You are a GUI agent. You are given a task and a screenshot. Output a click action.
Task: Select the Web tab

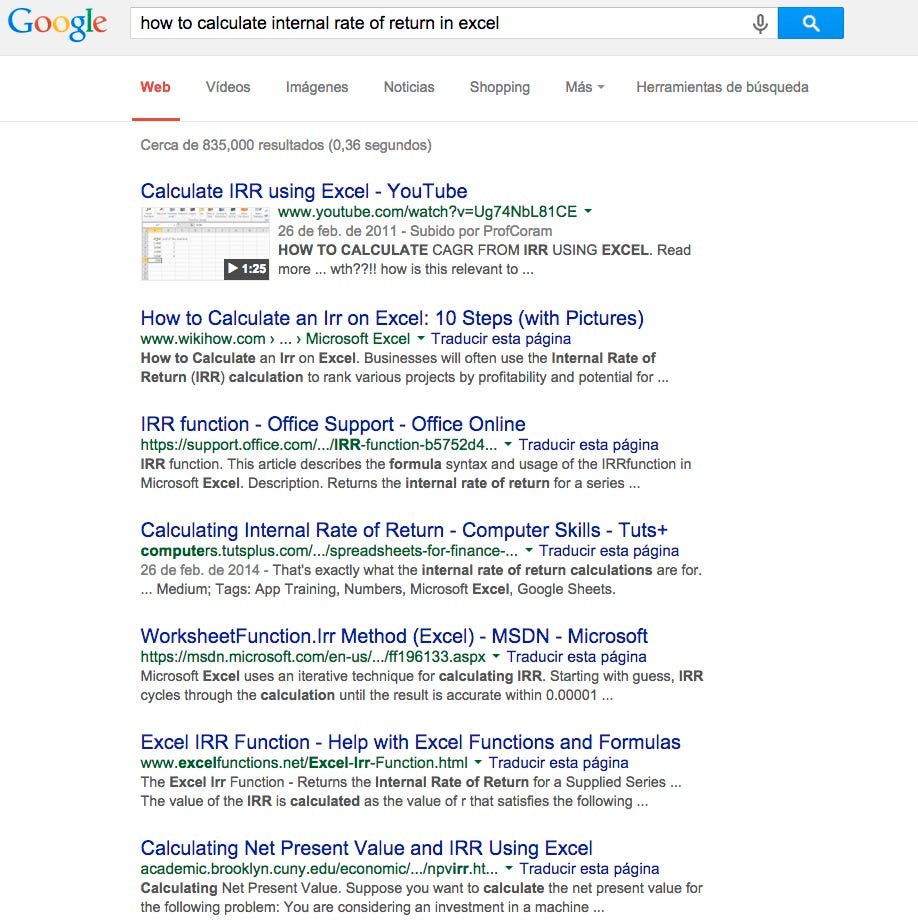[x=155, y=87]
